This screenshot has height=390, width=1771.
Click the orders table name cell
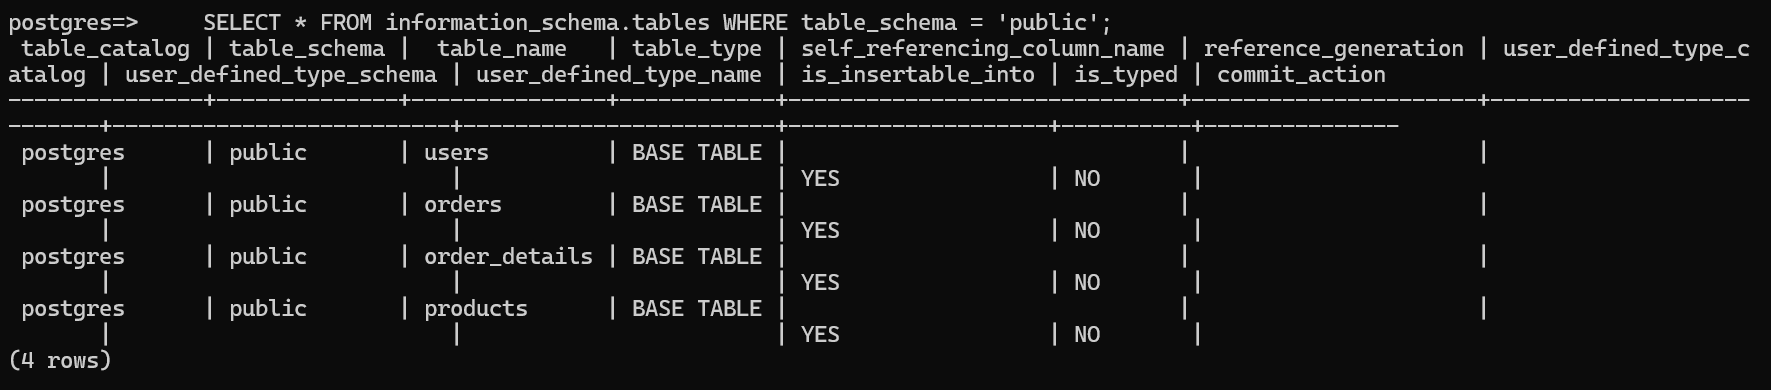pyautogui.click(x=463, y=204)
